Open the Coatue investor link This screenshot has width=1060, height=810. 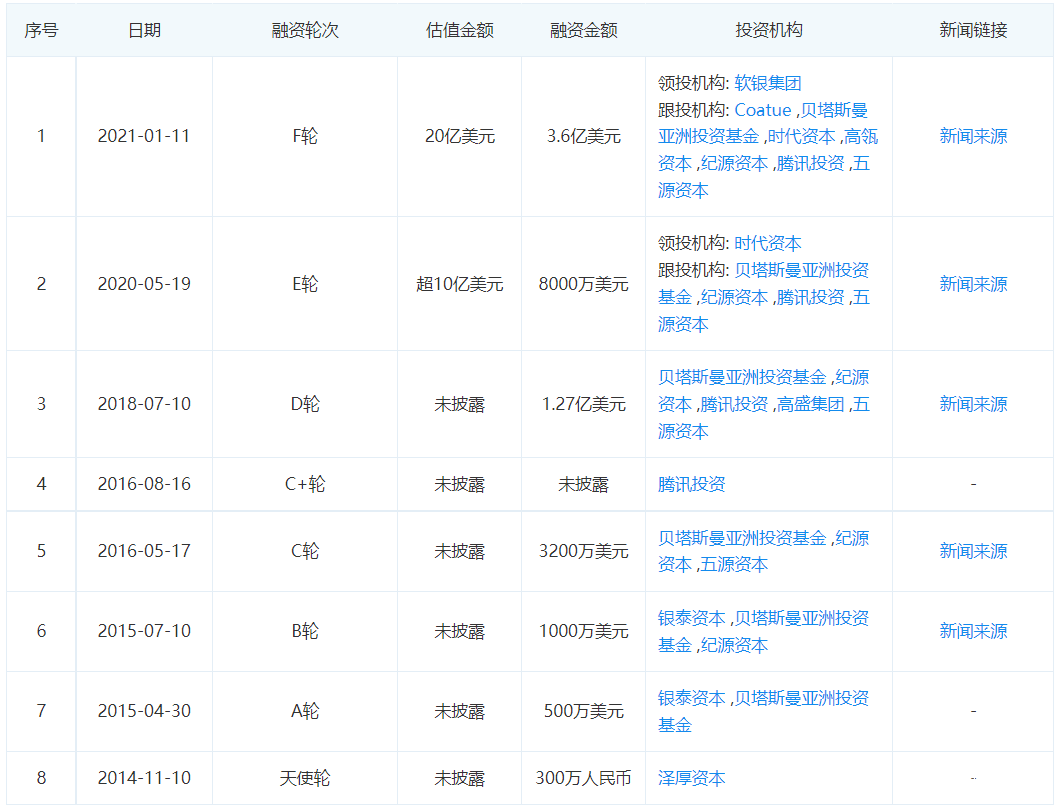click(763, 110)
